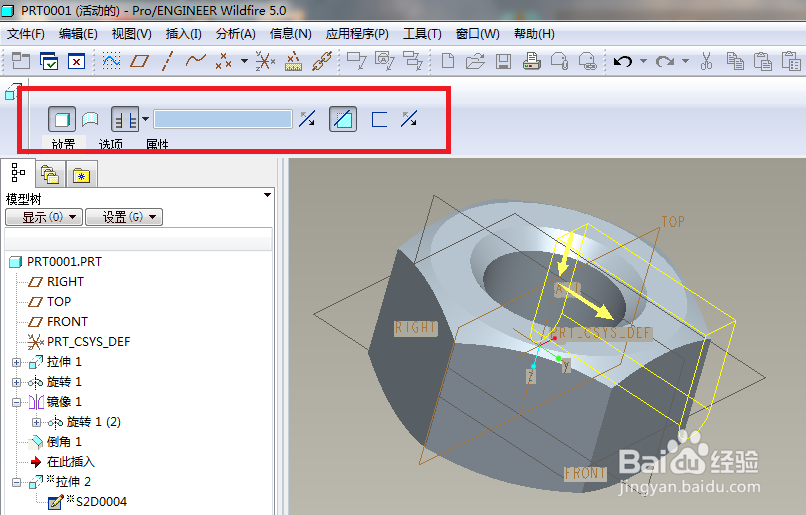Flip extrude depth direction arrow after field

tap(307, 119)
